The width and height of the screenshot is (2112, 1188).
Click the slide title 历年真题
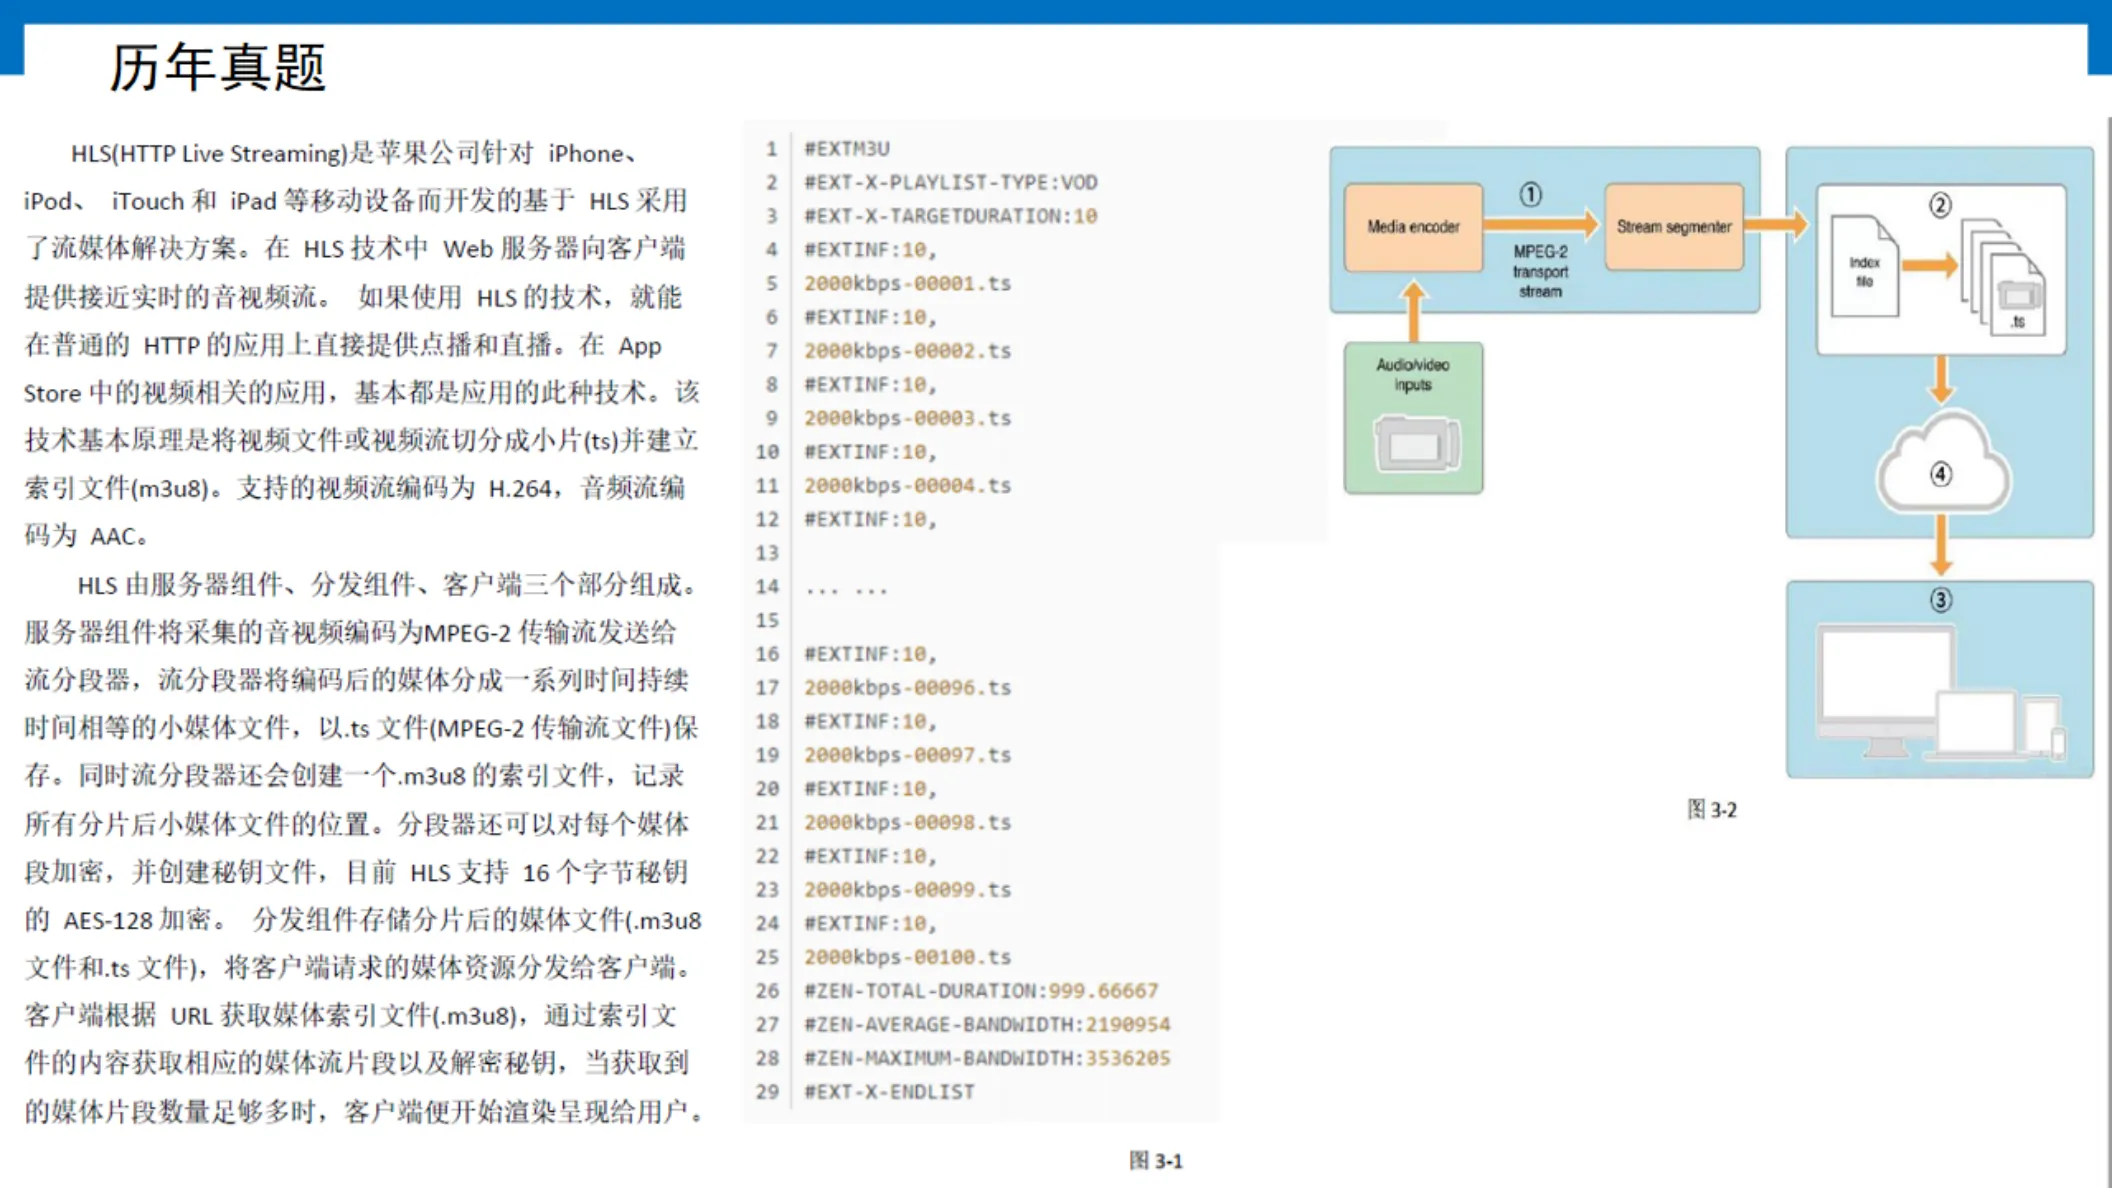tap(217, 68)
